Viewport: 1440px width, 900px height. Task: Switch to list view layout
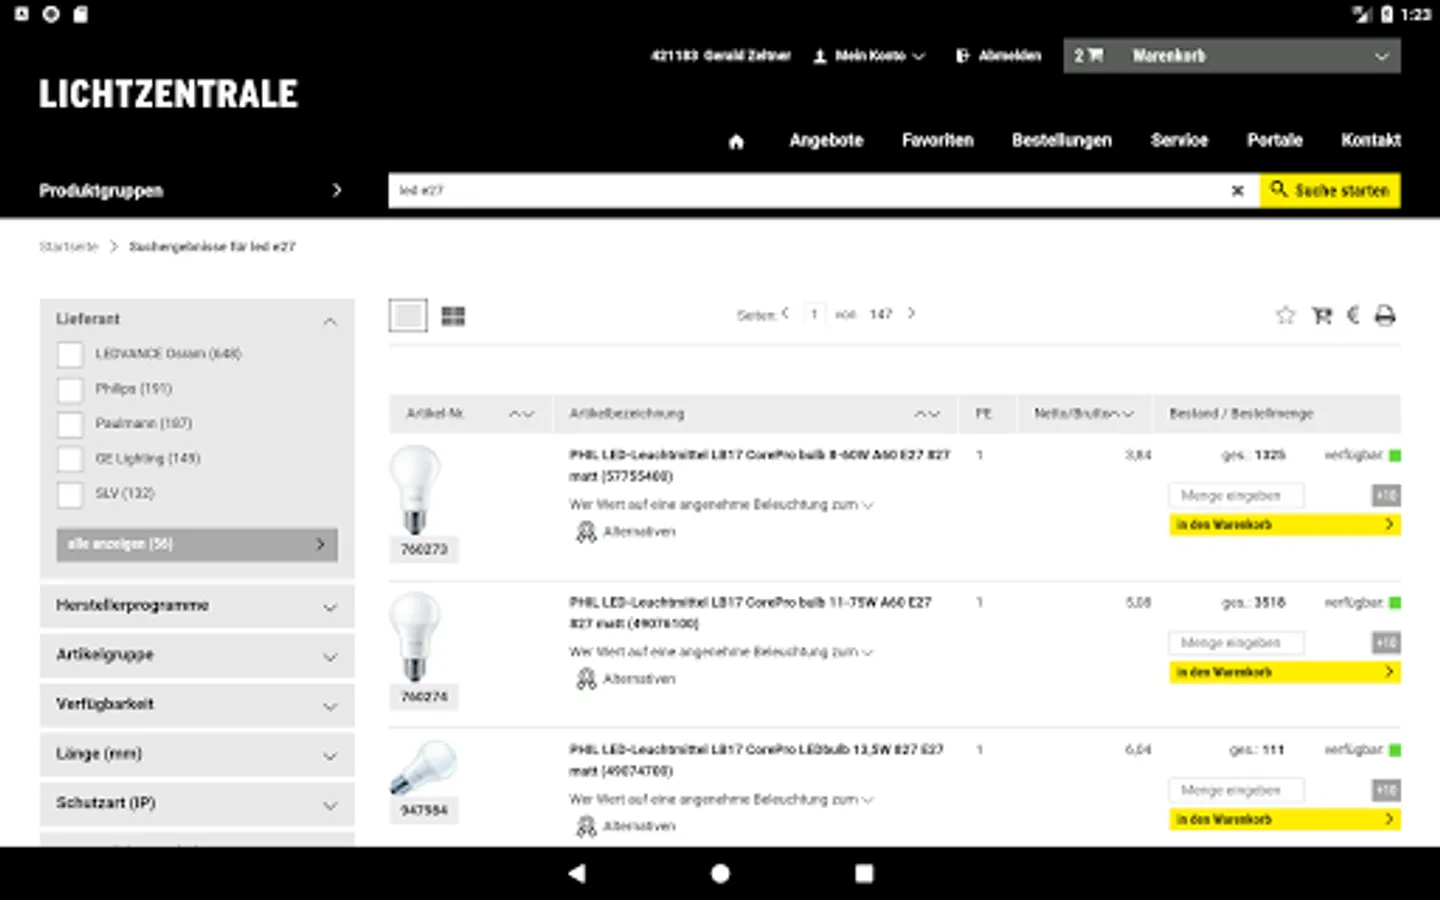[408, 316]
